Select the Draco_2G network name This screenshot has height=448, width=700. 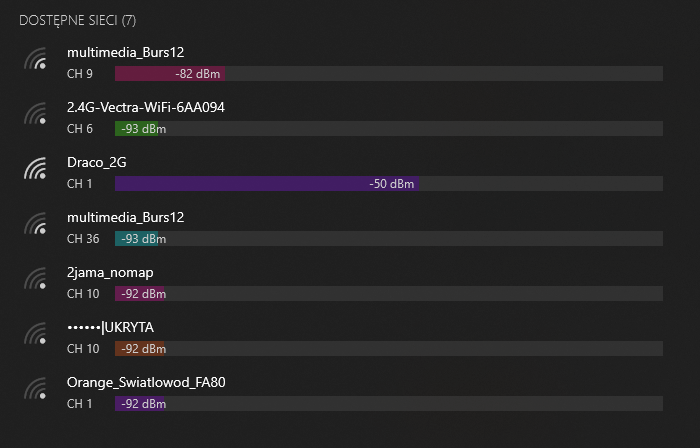pos(96,162)
